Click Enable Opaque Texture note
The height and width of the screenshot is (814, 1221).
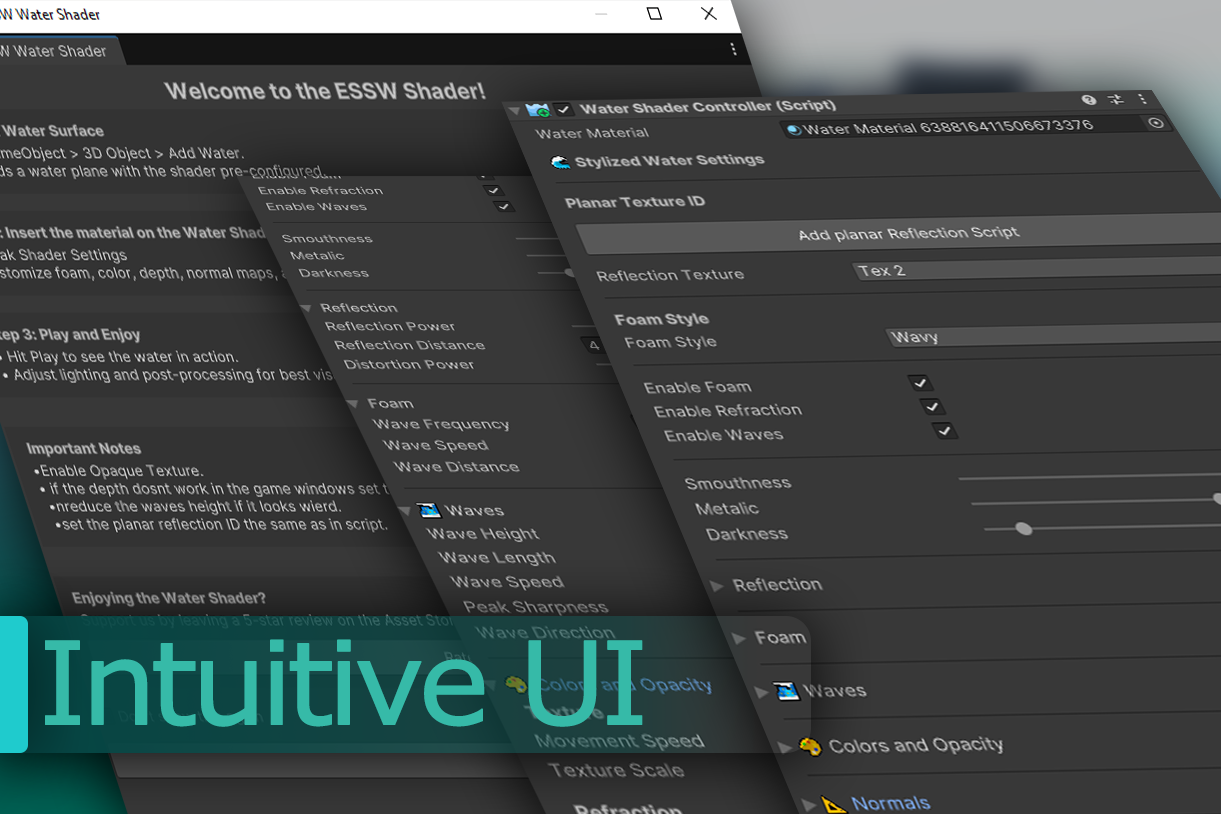pyautogui.click(x=121, y=471)
